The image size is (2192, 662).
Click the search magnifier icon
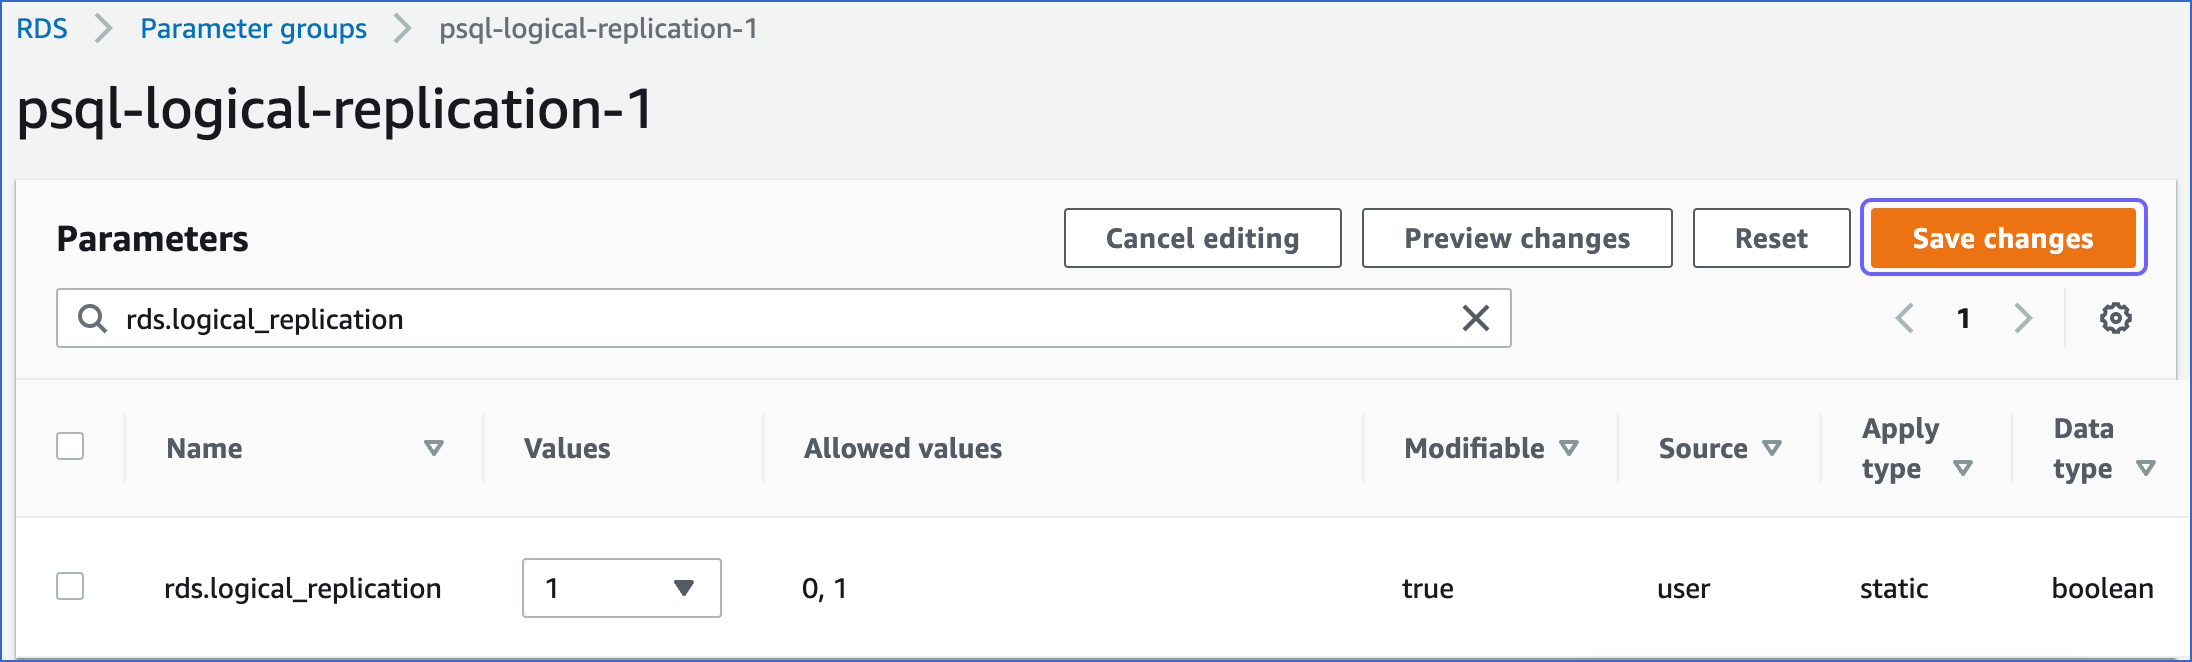[92, 318]
